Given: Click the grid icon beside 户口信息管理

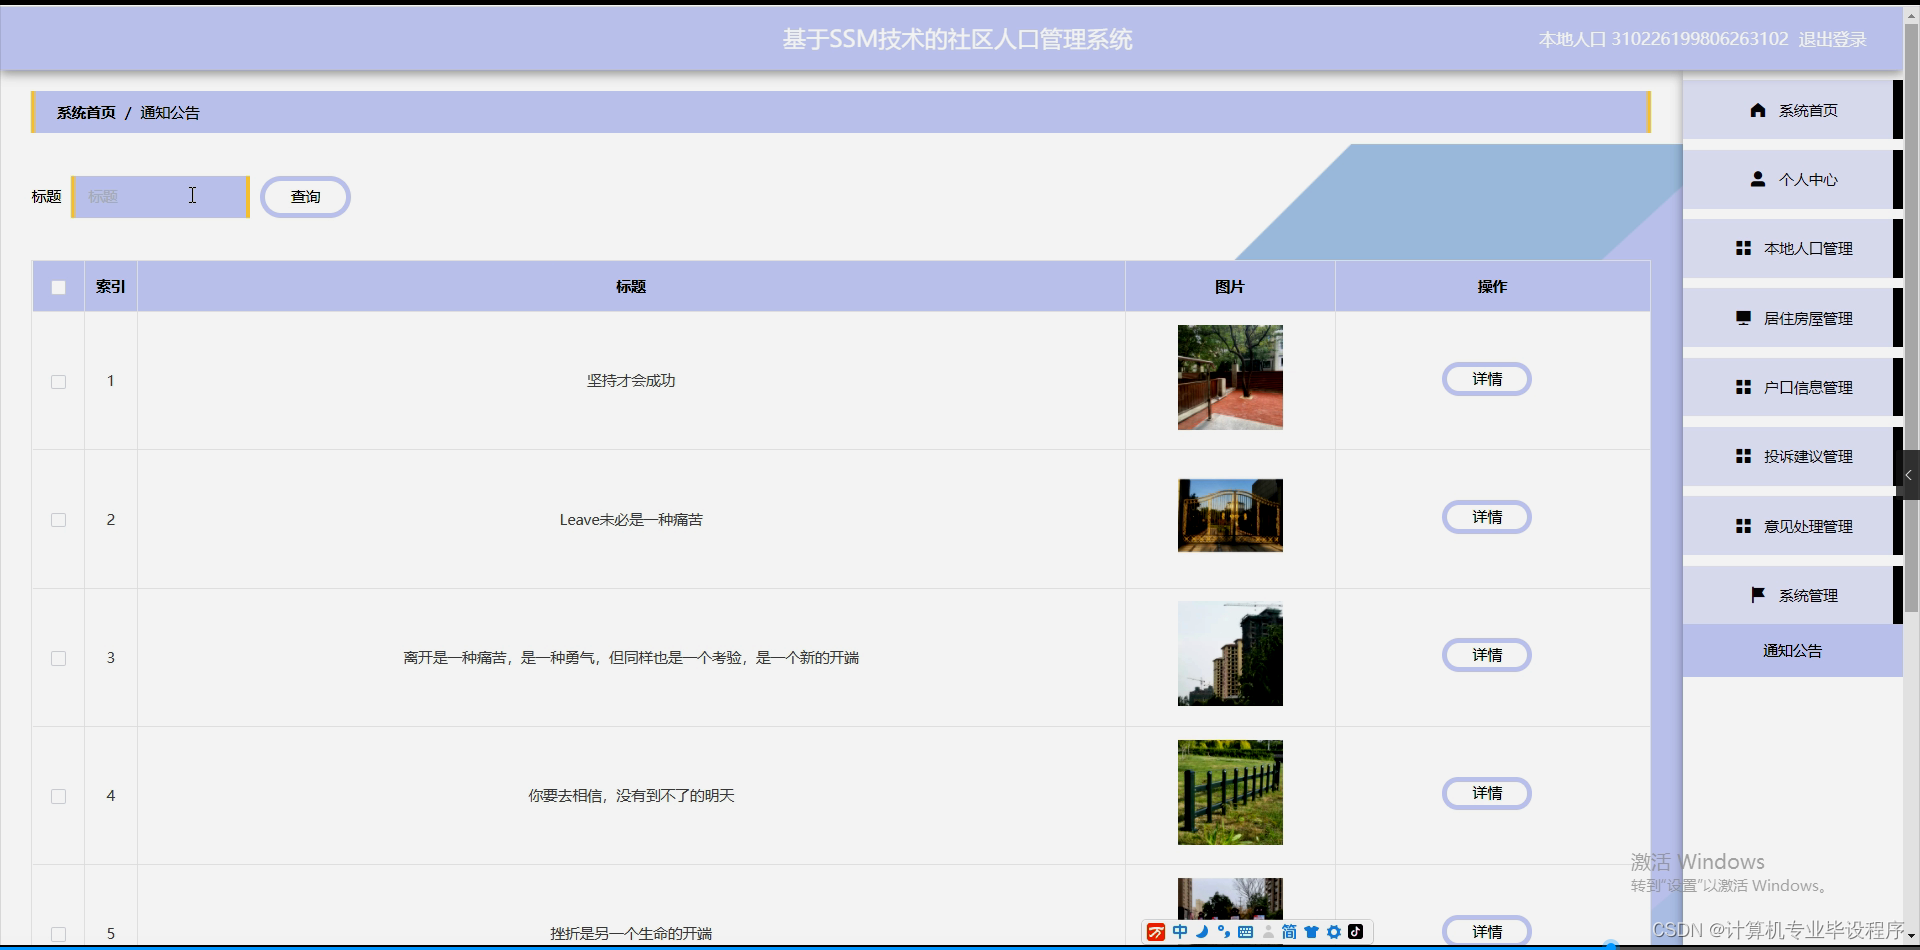Looking at the screenshot, I should pyautogui.click(x=1743, y=387).
